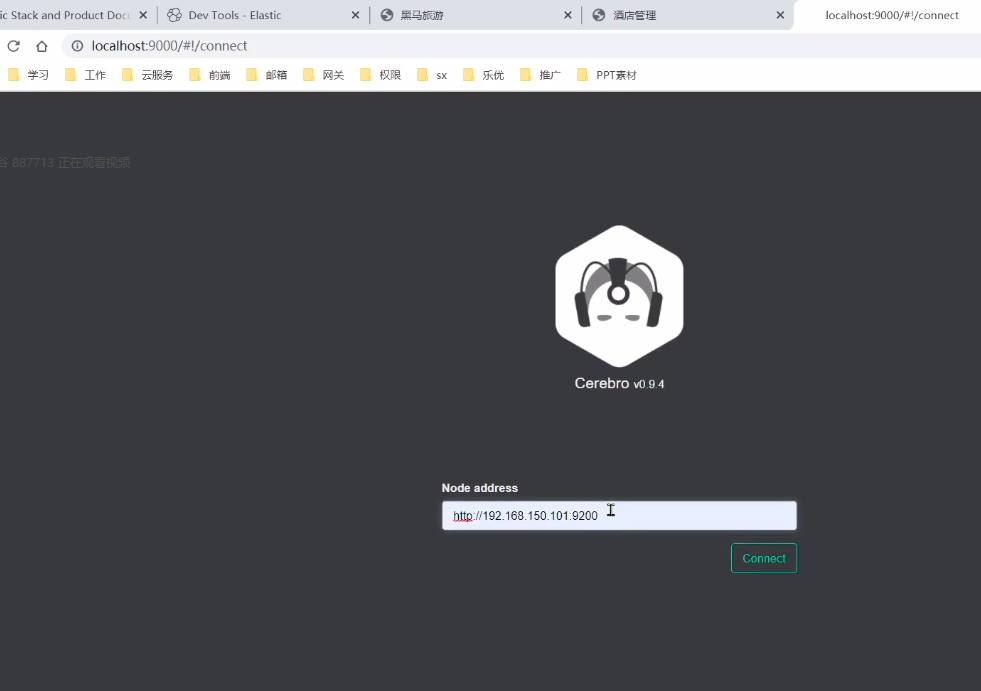
Task: Select the address bar URL localhost:9000
Action: click(170, 46)
